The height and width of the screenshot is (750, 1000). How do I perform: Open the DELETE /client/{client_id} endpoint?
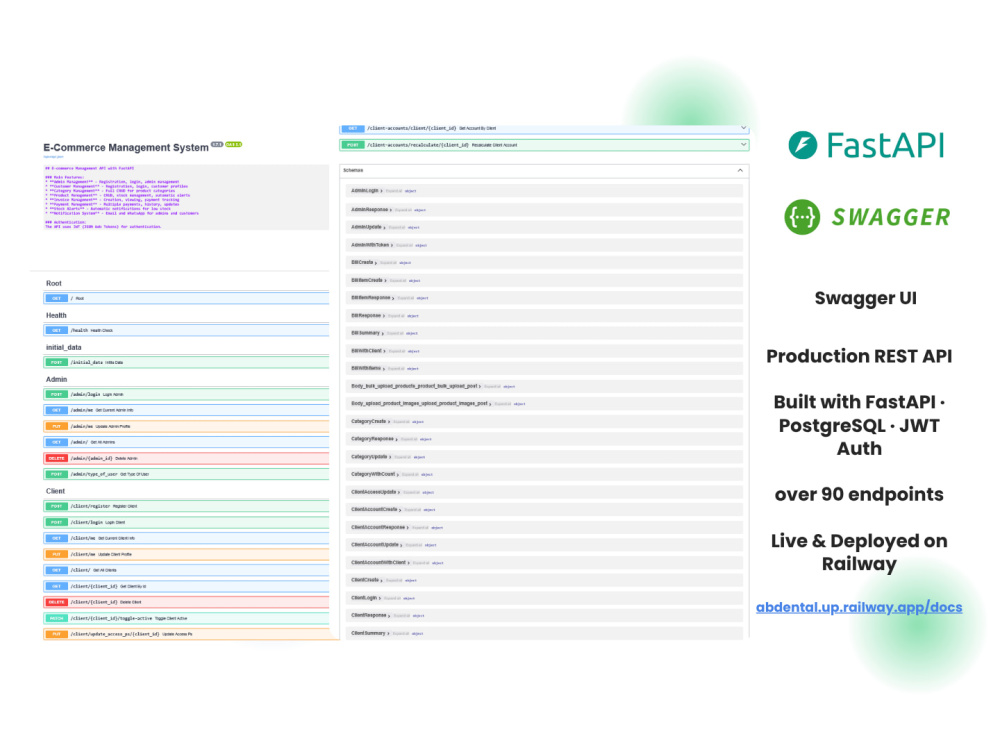186,602
